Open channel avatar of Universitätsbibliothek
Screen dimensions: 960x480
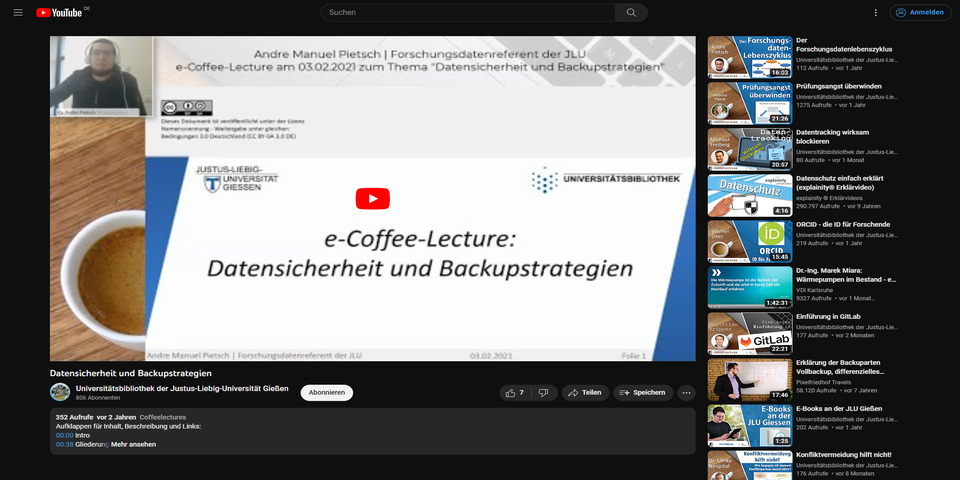coord(60,392)
